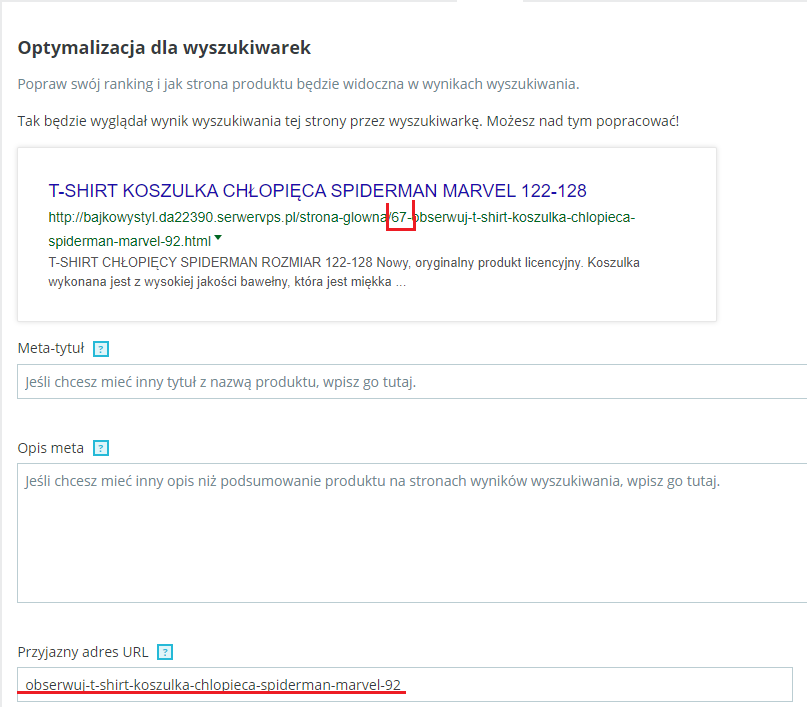Click the Meta-tytuł field label

coord(51,349)
